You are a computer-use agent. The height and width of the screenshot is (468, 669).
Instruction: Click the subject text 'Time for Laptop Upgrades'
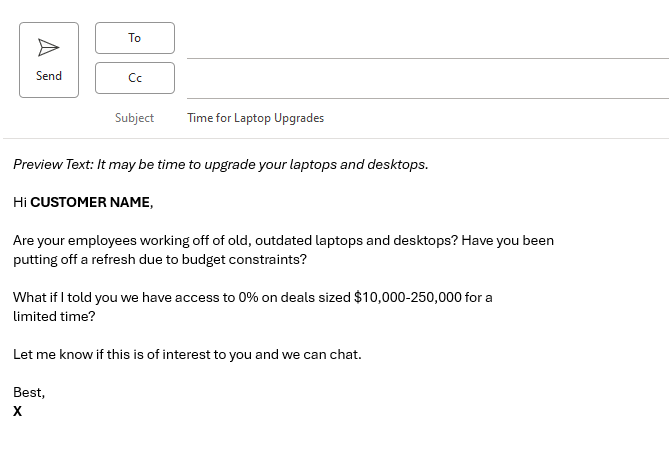[255, 118]
